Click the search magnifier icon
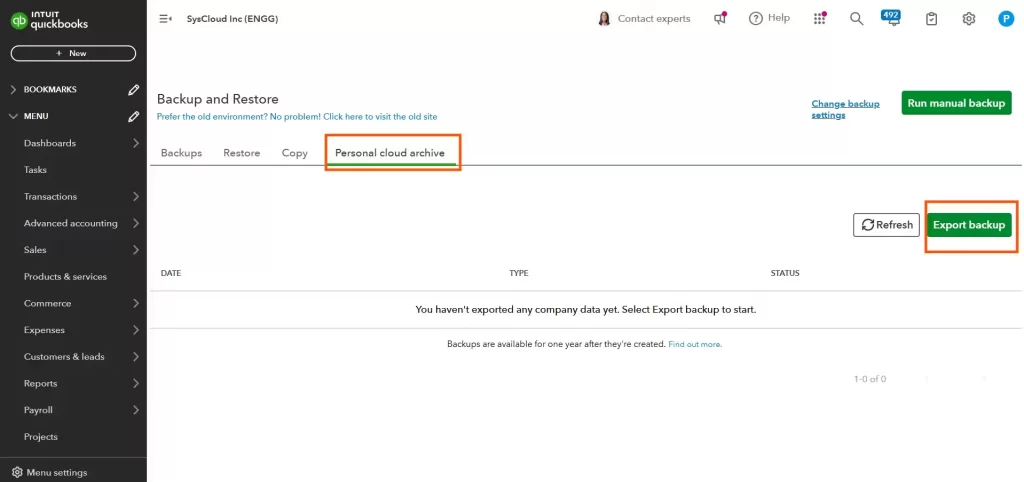The height and width of the screenshot is (482, 1024). pos(856,19)
